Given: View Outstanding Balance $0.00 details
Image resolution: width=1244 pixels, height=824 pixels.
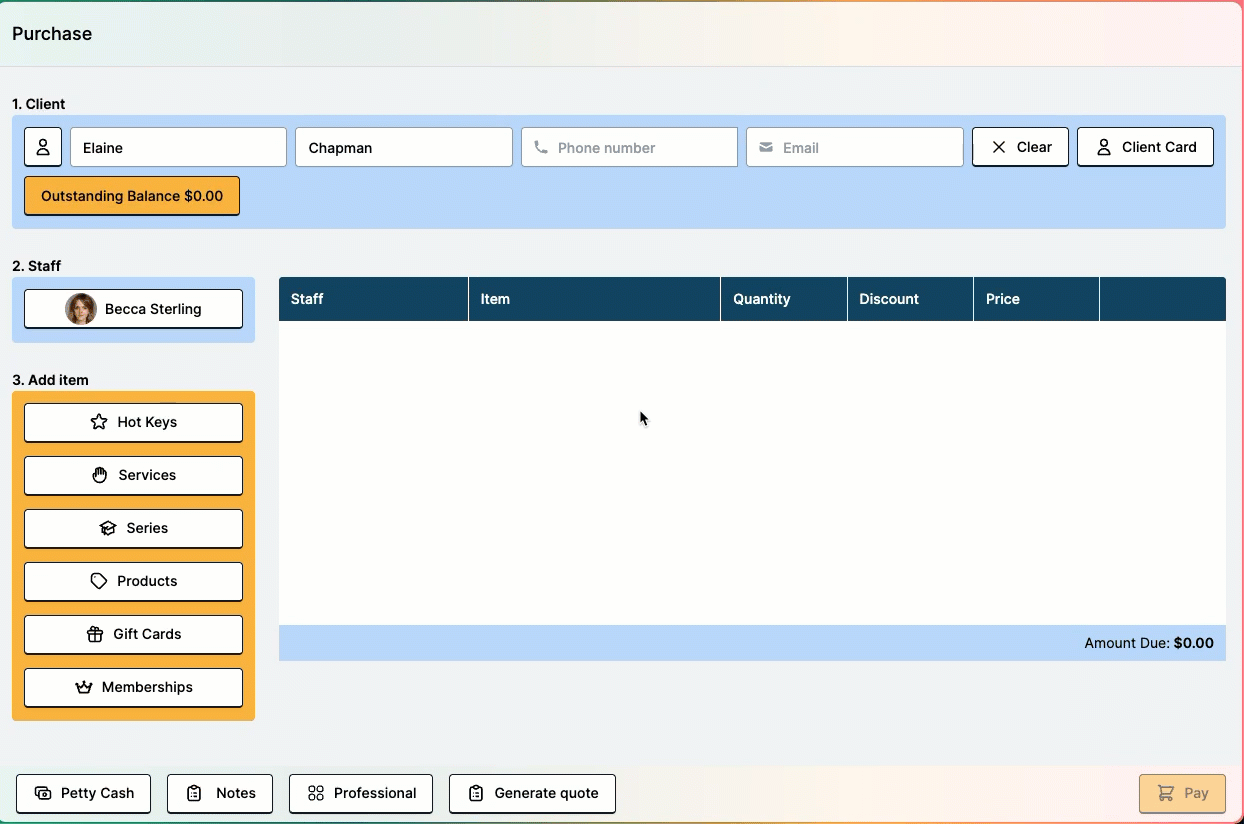Looking at the screenshot, I should point(132,196).
